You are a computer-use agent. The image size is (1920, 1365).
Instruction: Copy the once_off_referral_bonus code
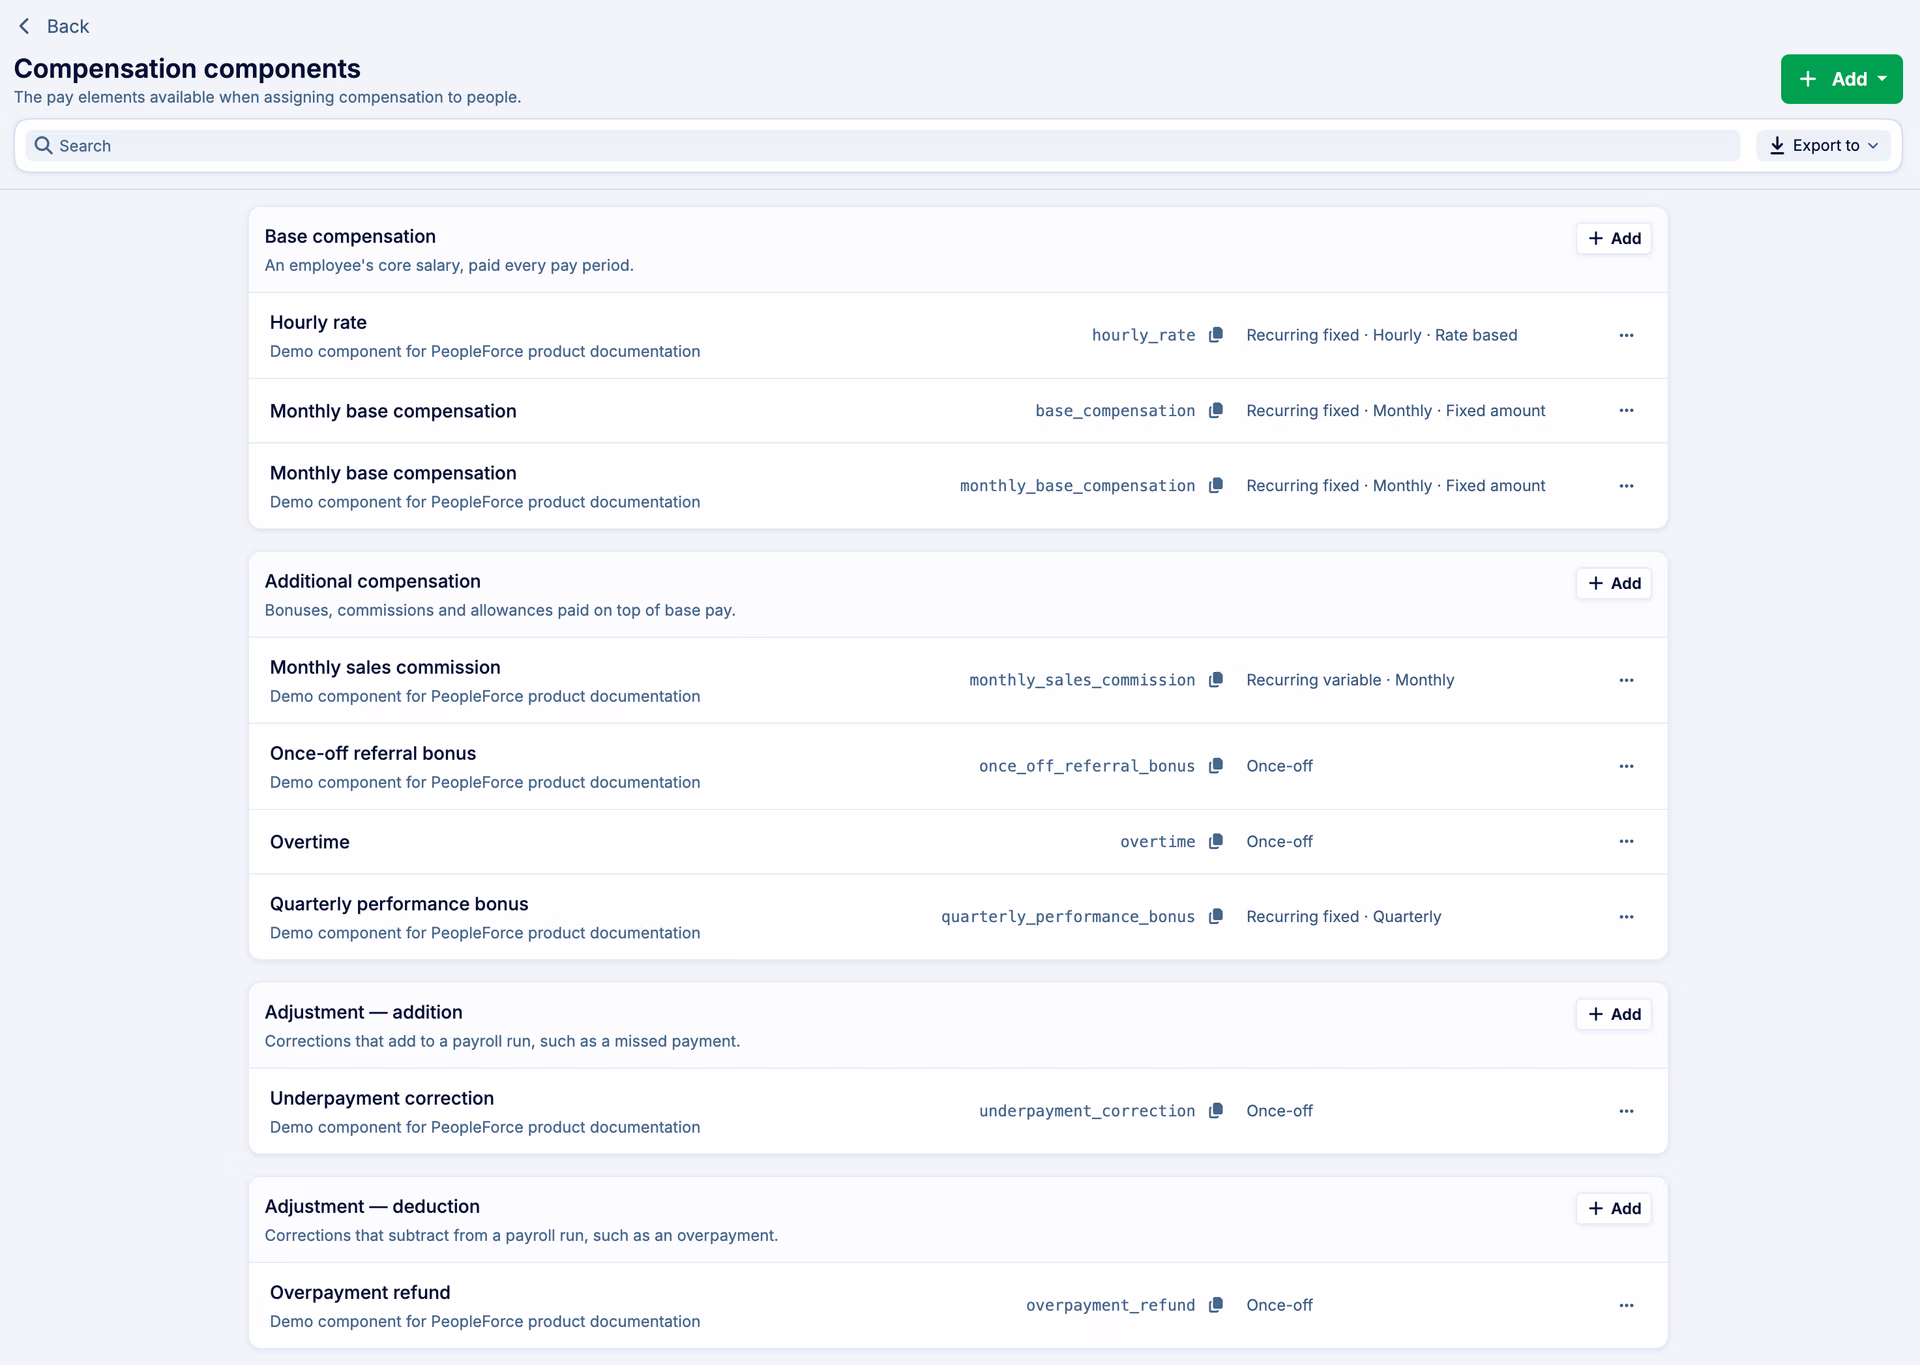(x=1216, y=766)
